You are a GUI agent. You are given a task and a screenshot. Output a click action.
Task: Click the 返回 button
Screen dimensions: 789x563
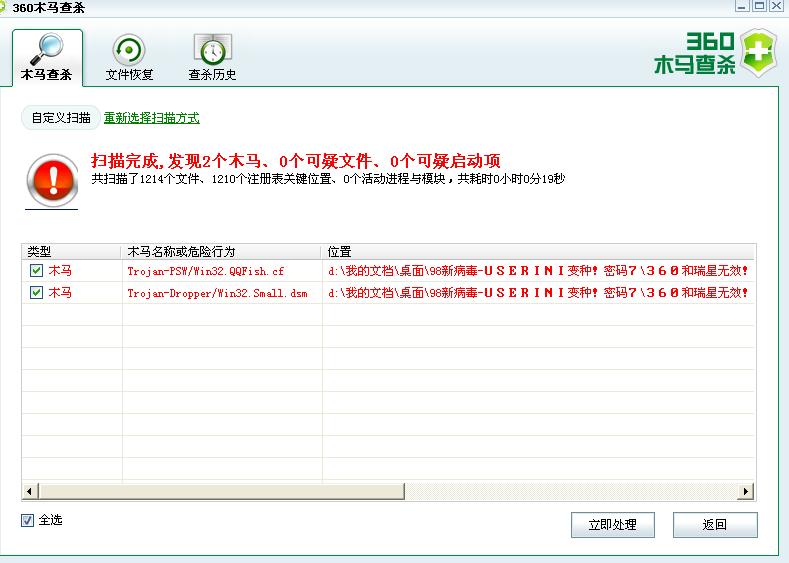[715, 525]
